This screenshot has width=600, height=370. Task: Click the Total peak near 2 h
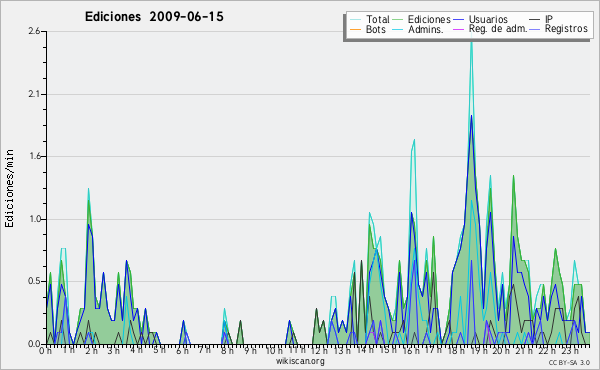88,189
